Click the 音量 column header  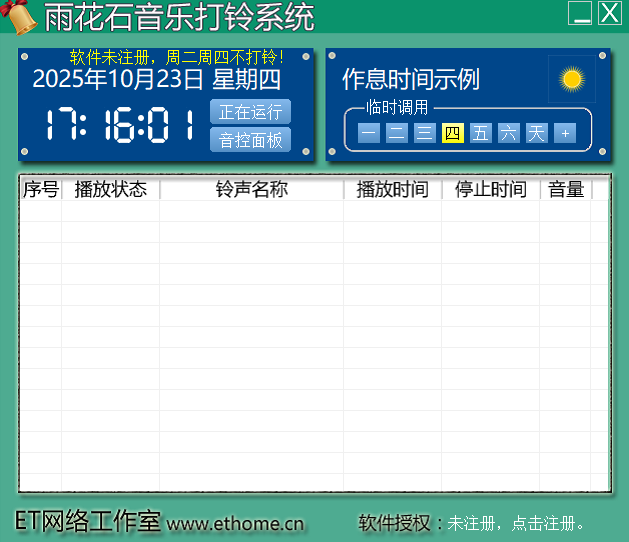pos(566,189)
